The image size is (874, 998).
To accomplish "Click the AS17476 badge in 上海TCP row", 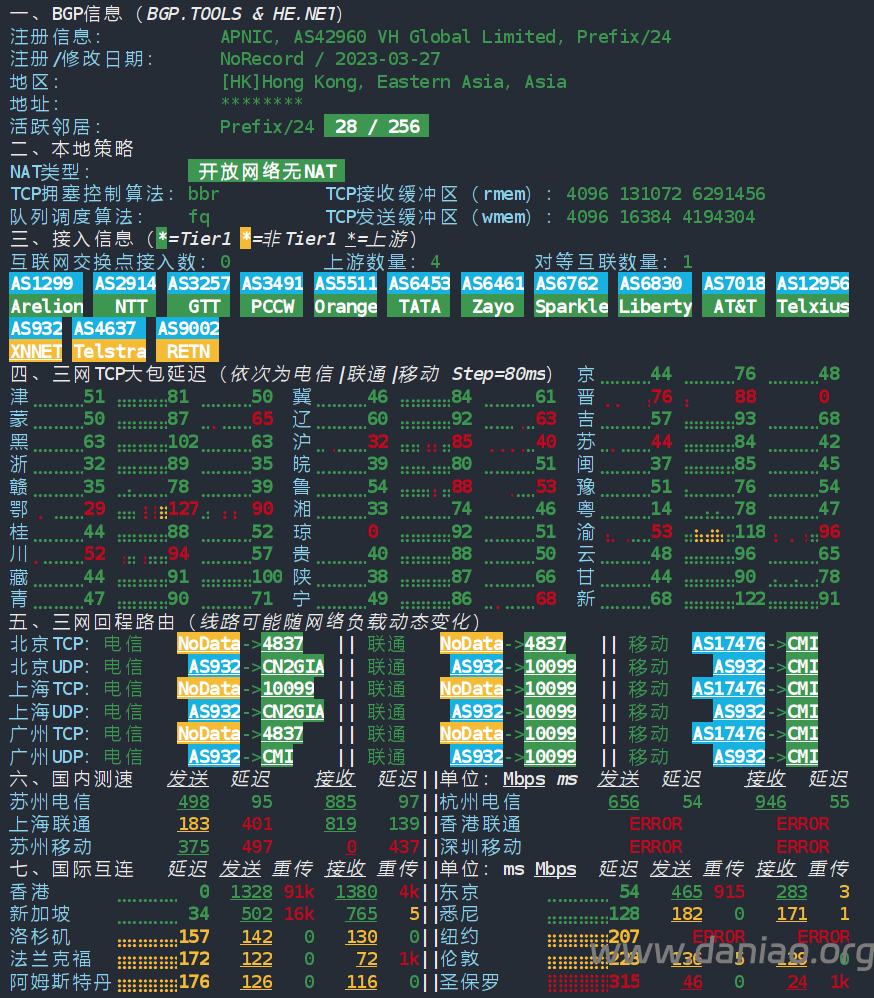I will click(x=728, y=689).
